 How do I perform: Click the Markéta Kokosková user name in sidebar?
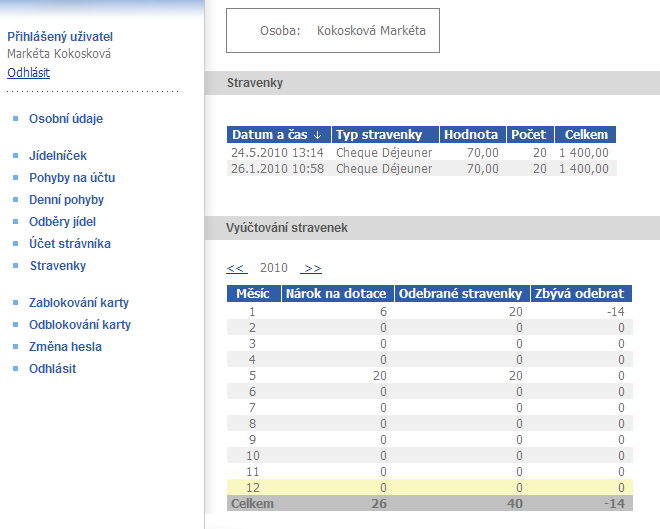(59, 54)
